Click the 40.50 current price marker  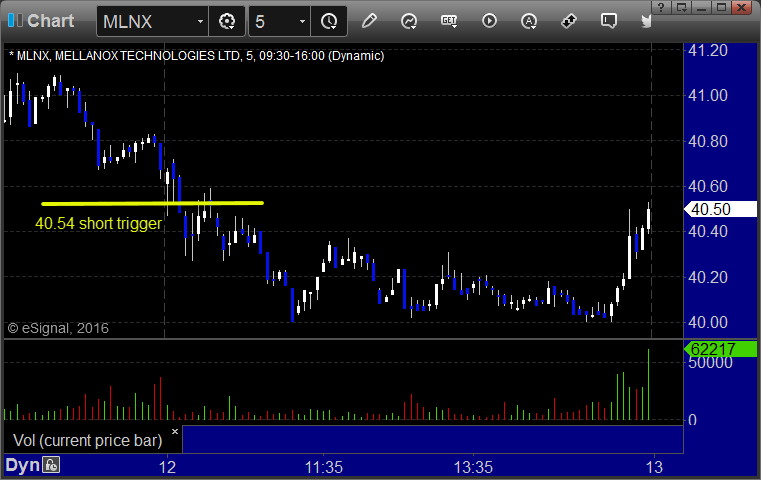(x=720, y=209)
